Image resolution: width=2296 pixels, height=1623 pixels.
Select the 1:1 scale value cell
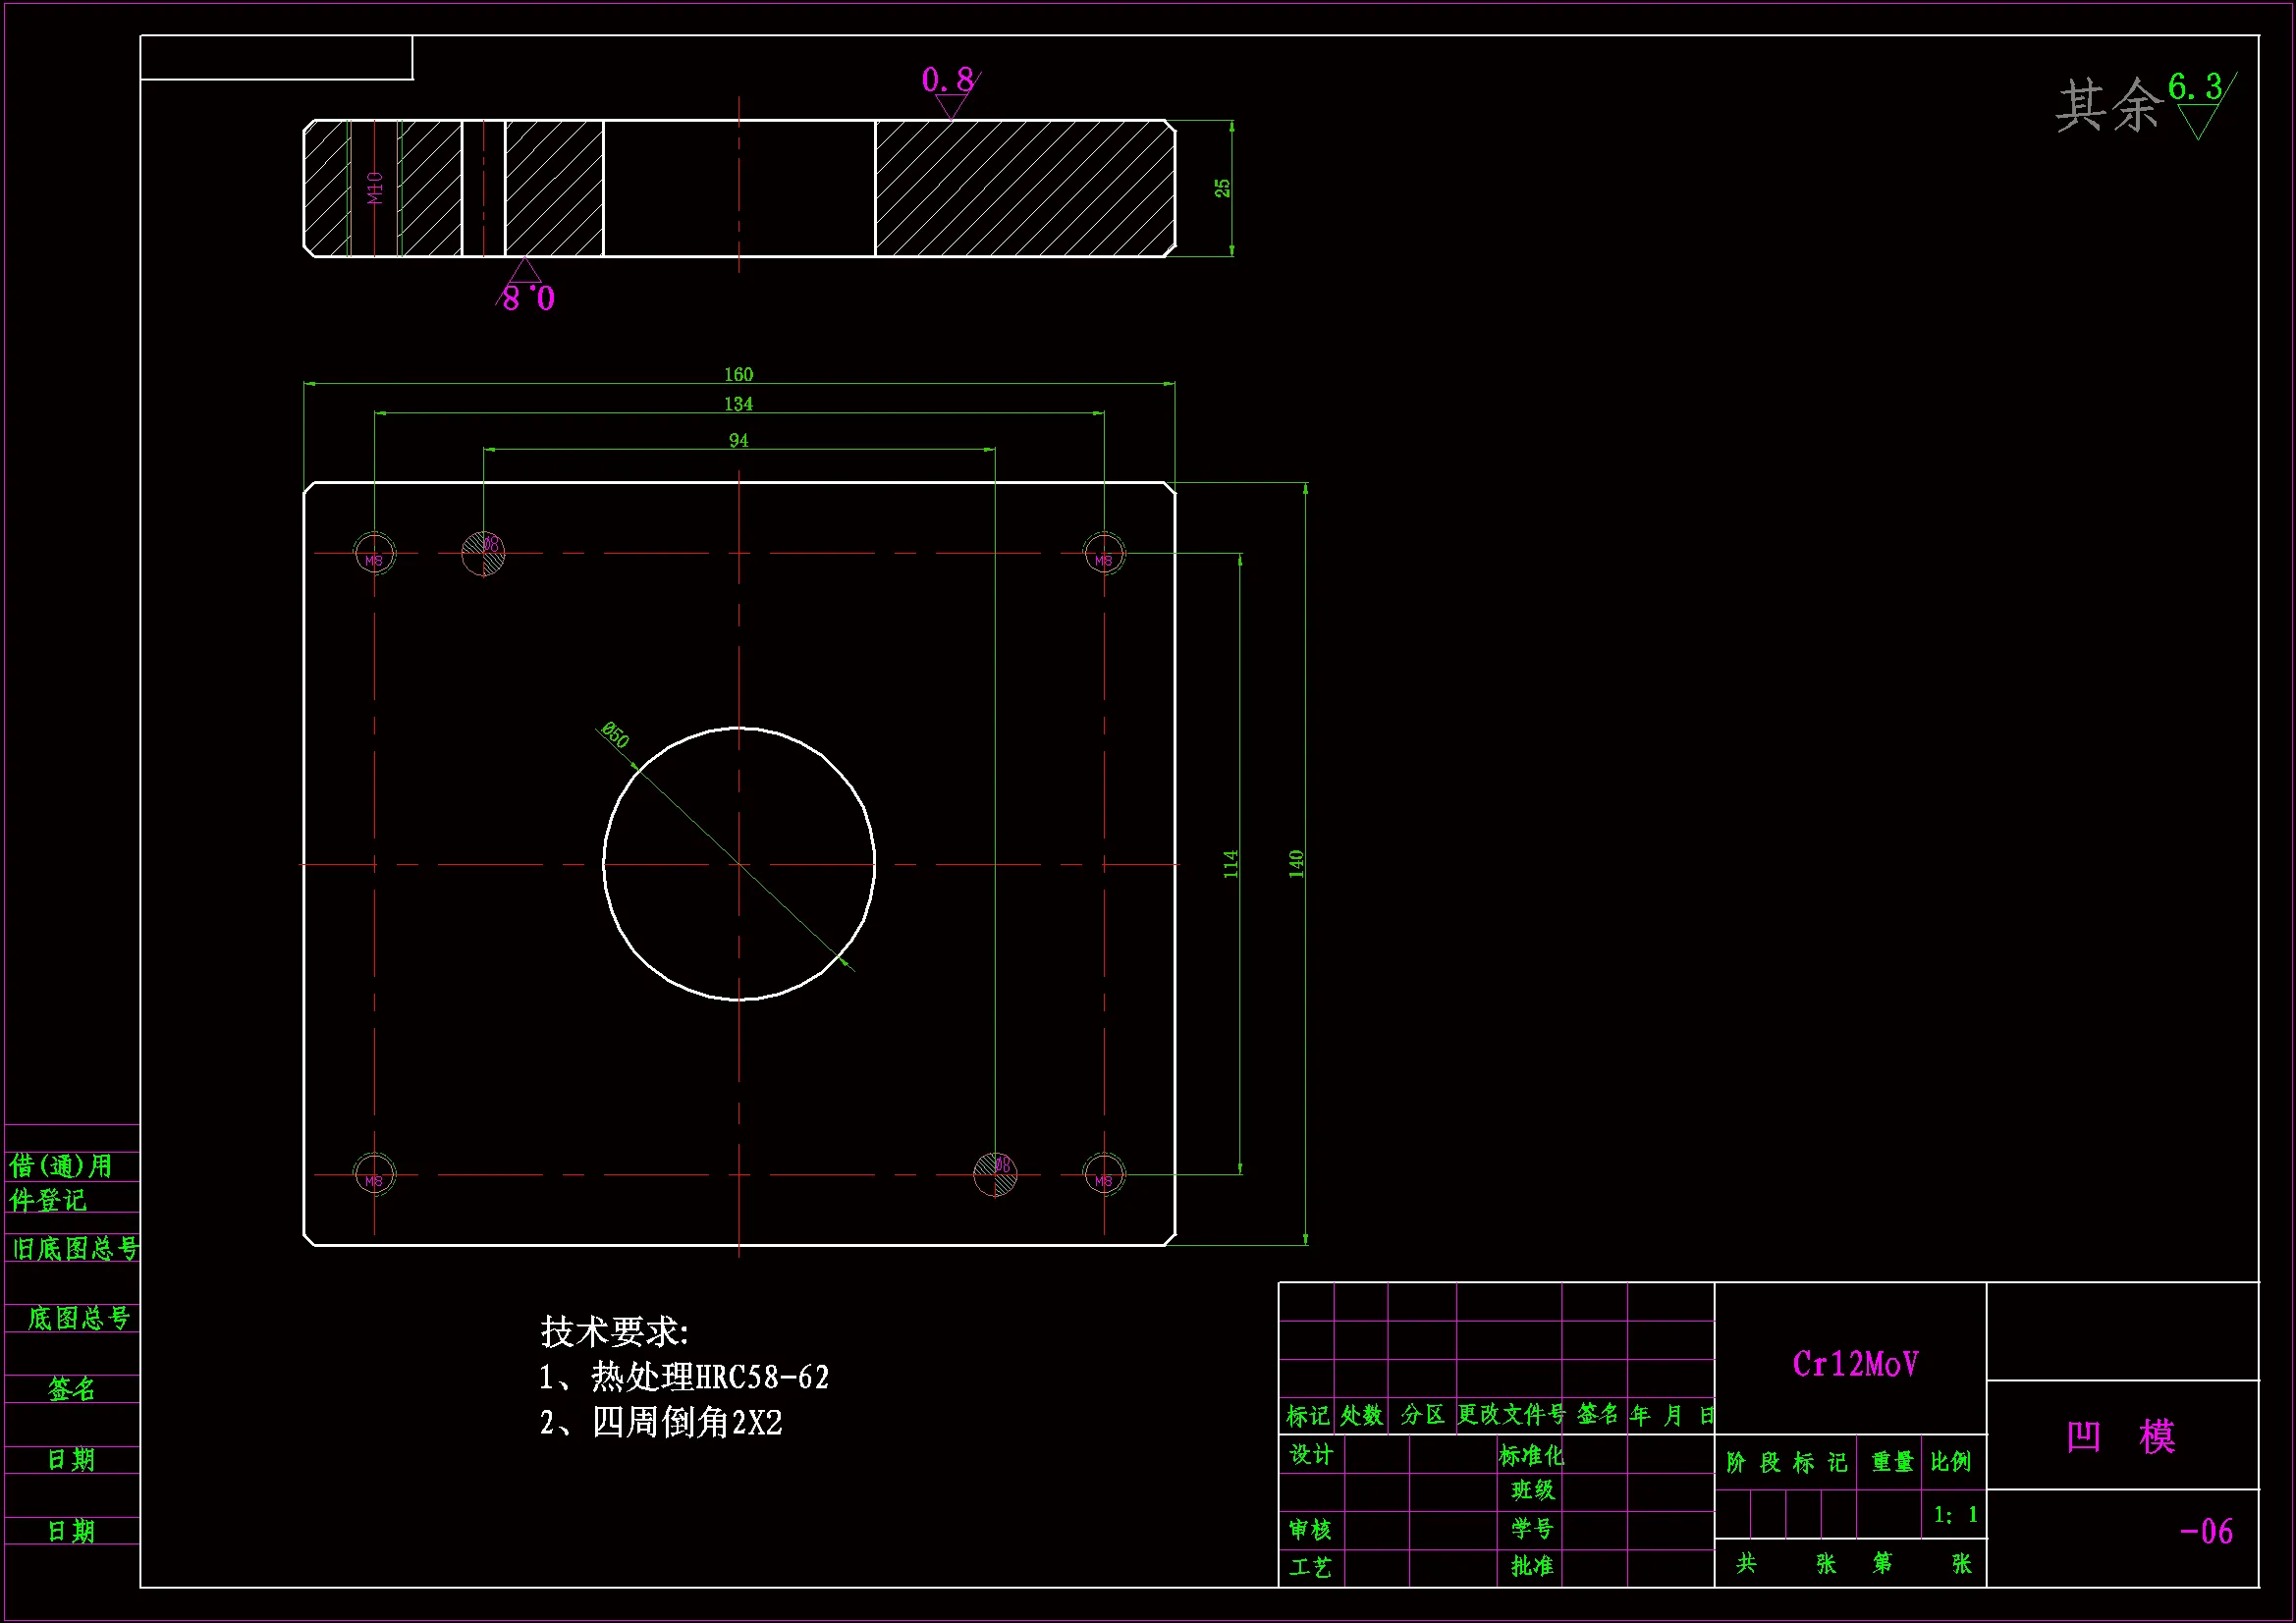tap(1954, 1515)
